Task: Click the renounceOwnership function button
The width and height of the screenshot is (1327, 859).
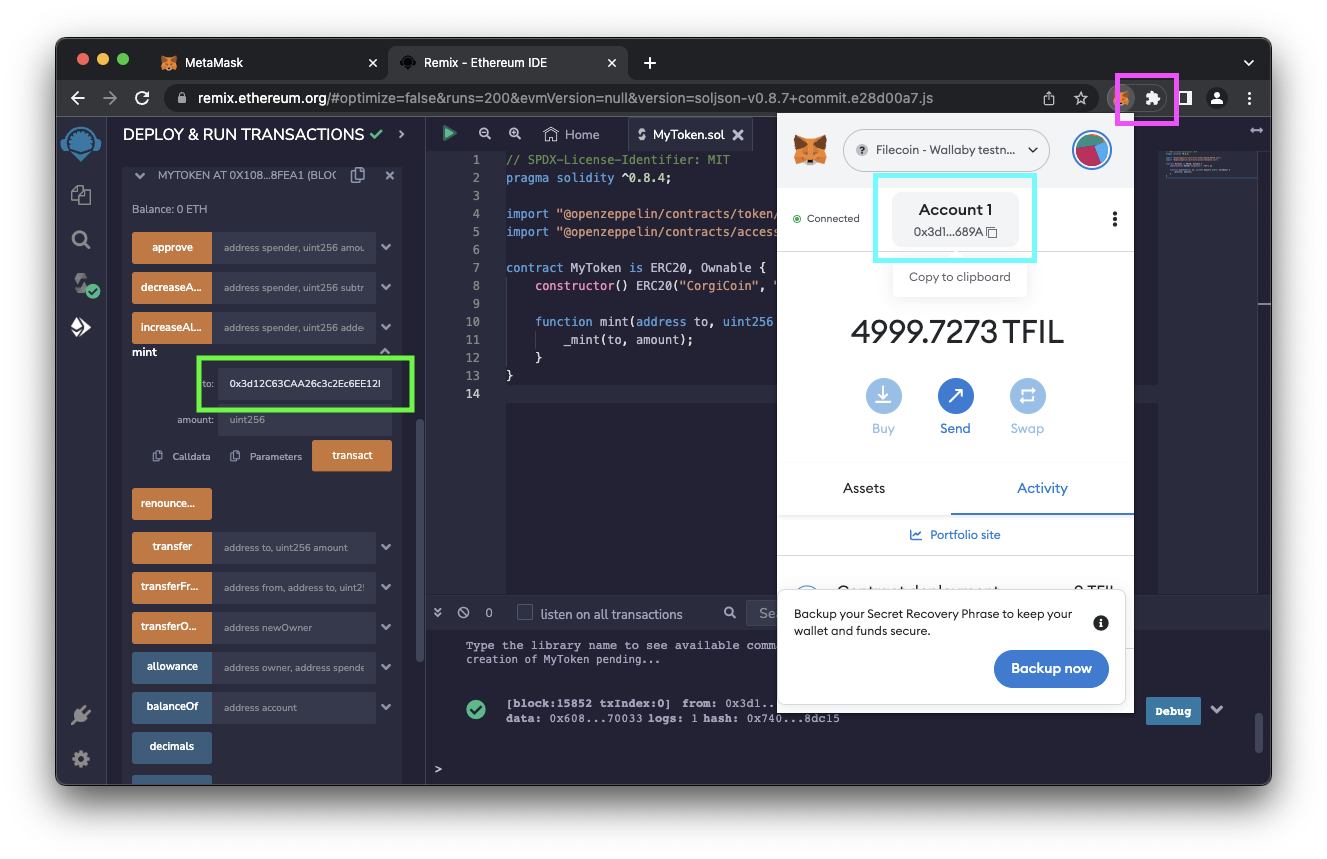Action: 172,504
